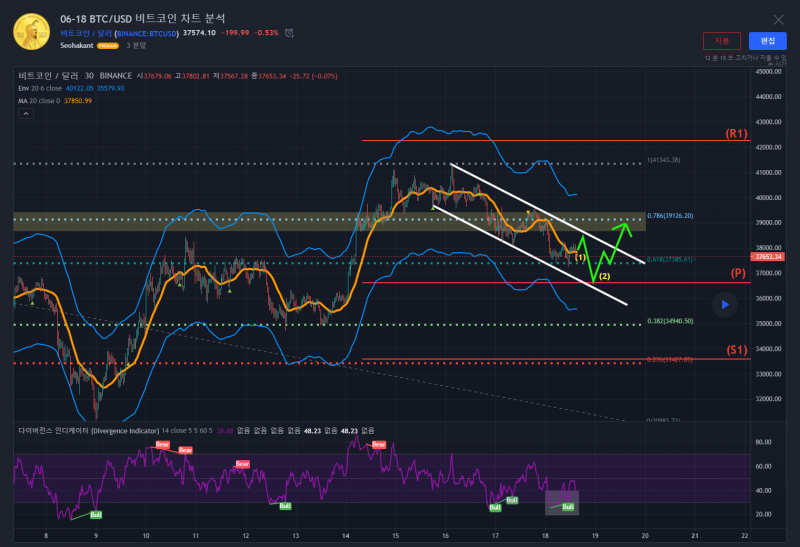Viewport: 800px width, 547px height.
Task: Click the blue 편집 edit button
Action: click(767, 40)
